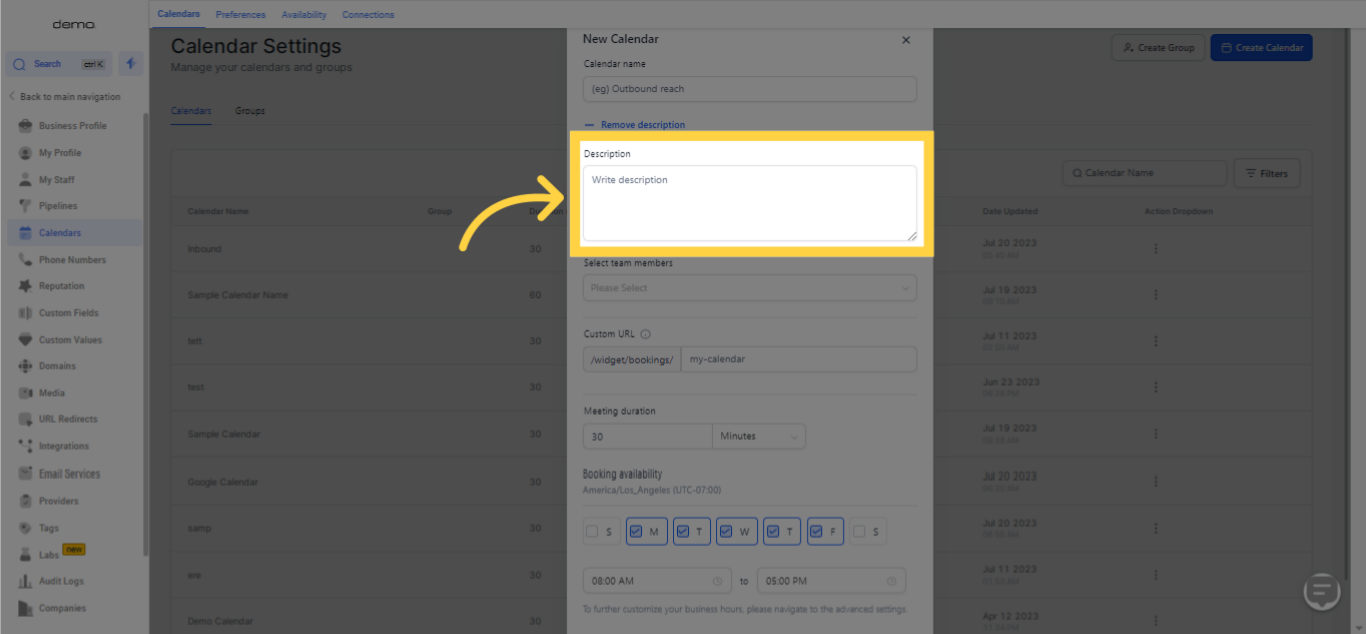Open the Availability top menu tab
Image resolution: width=1366 pixels, height=634 pixels.
coord(304,15)
